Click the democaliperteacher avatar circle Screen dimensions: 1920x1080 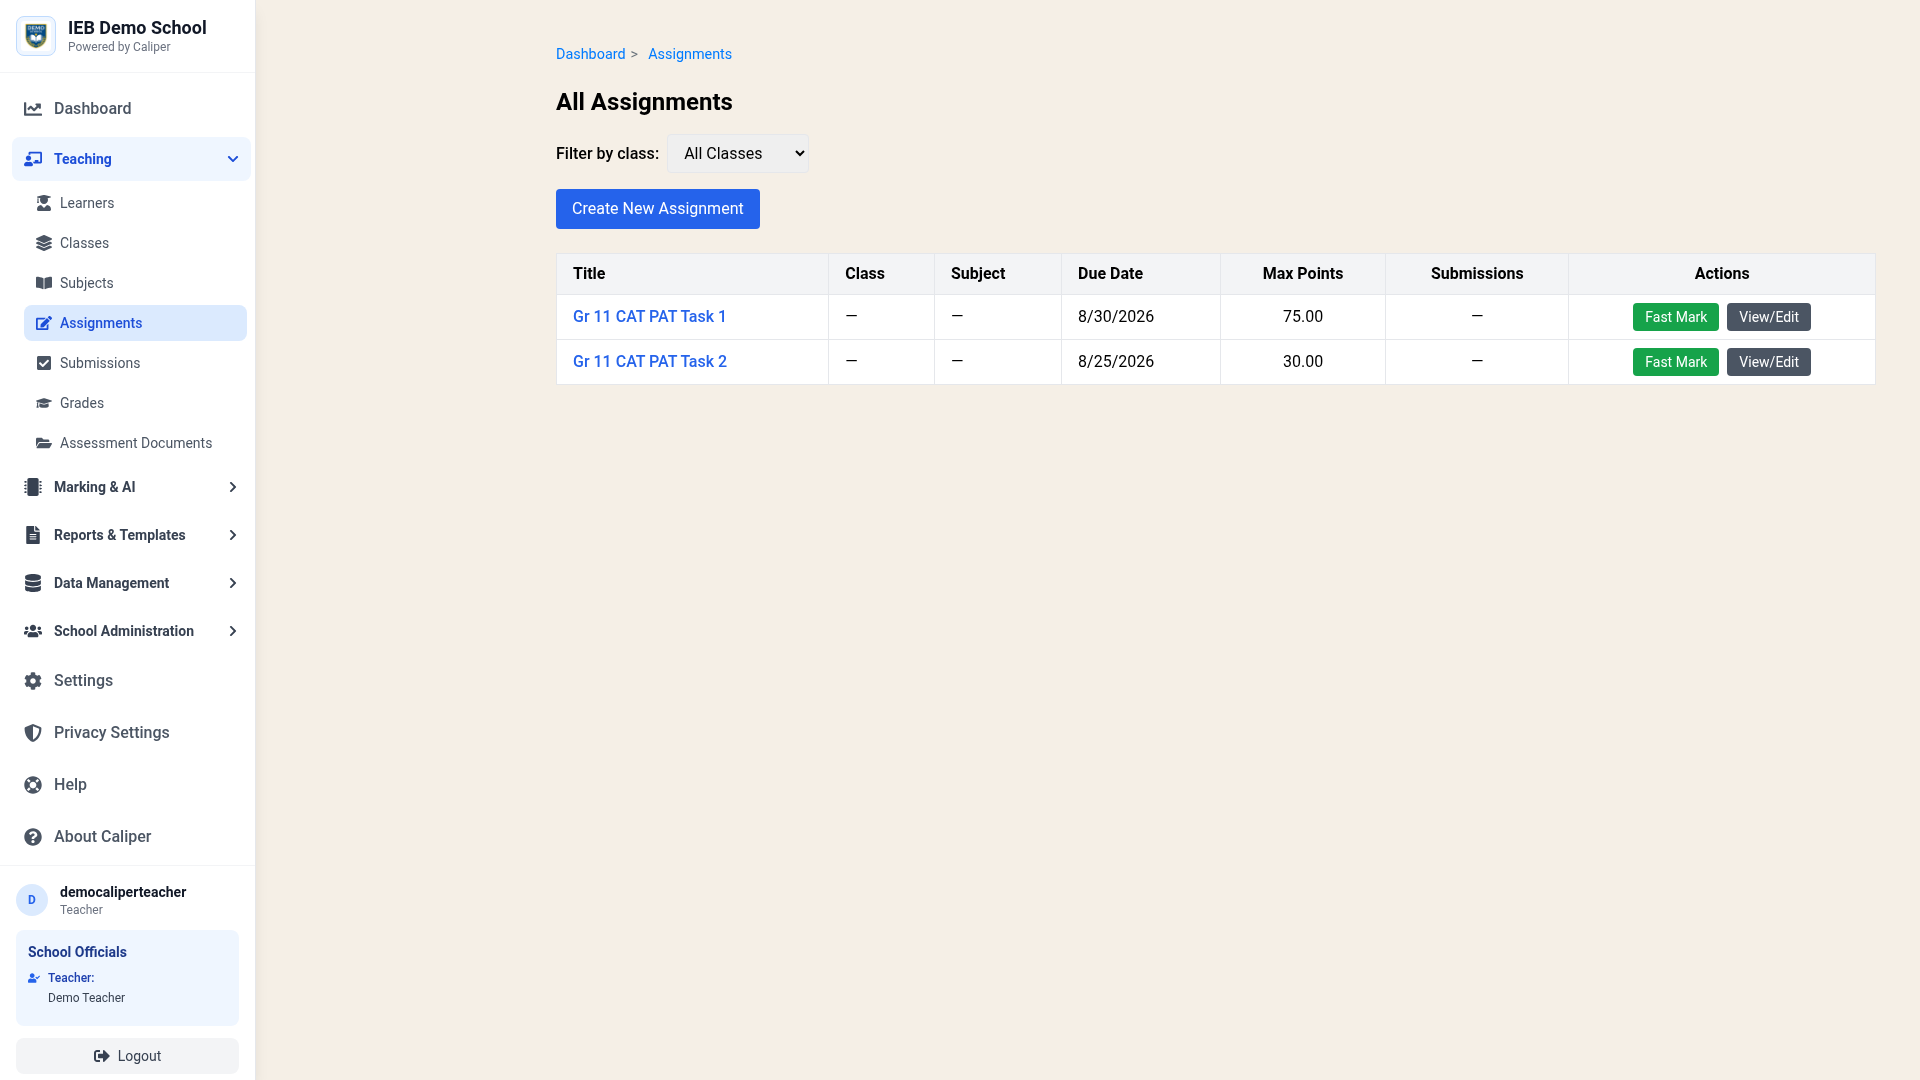click(x=32, y=900)
